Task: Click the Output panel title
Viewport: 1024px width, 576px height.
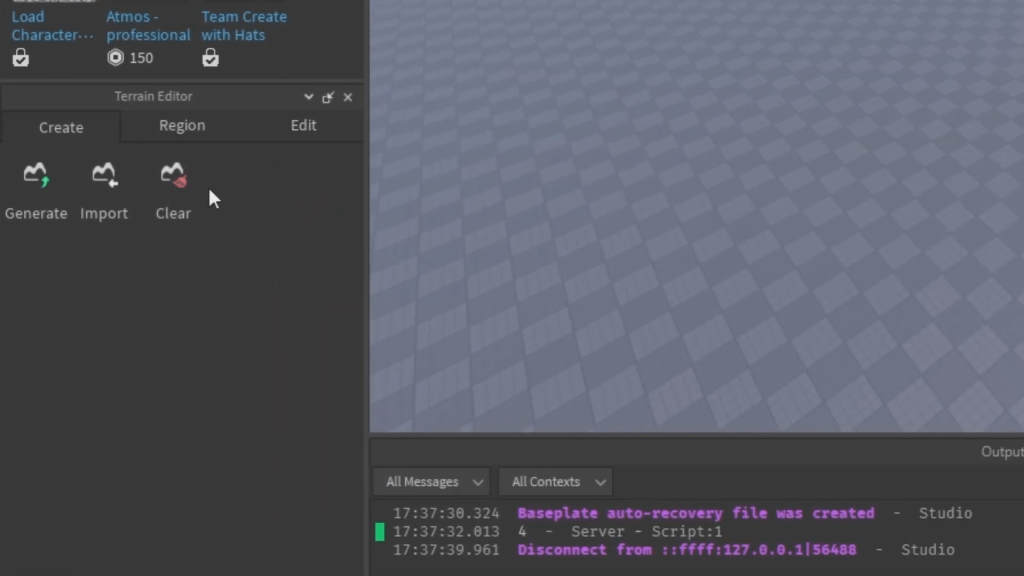Action: pos(1002,452)
